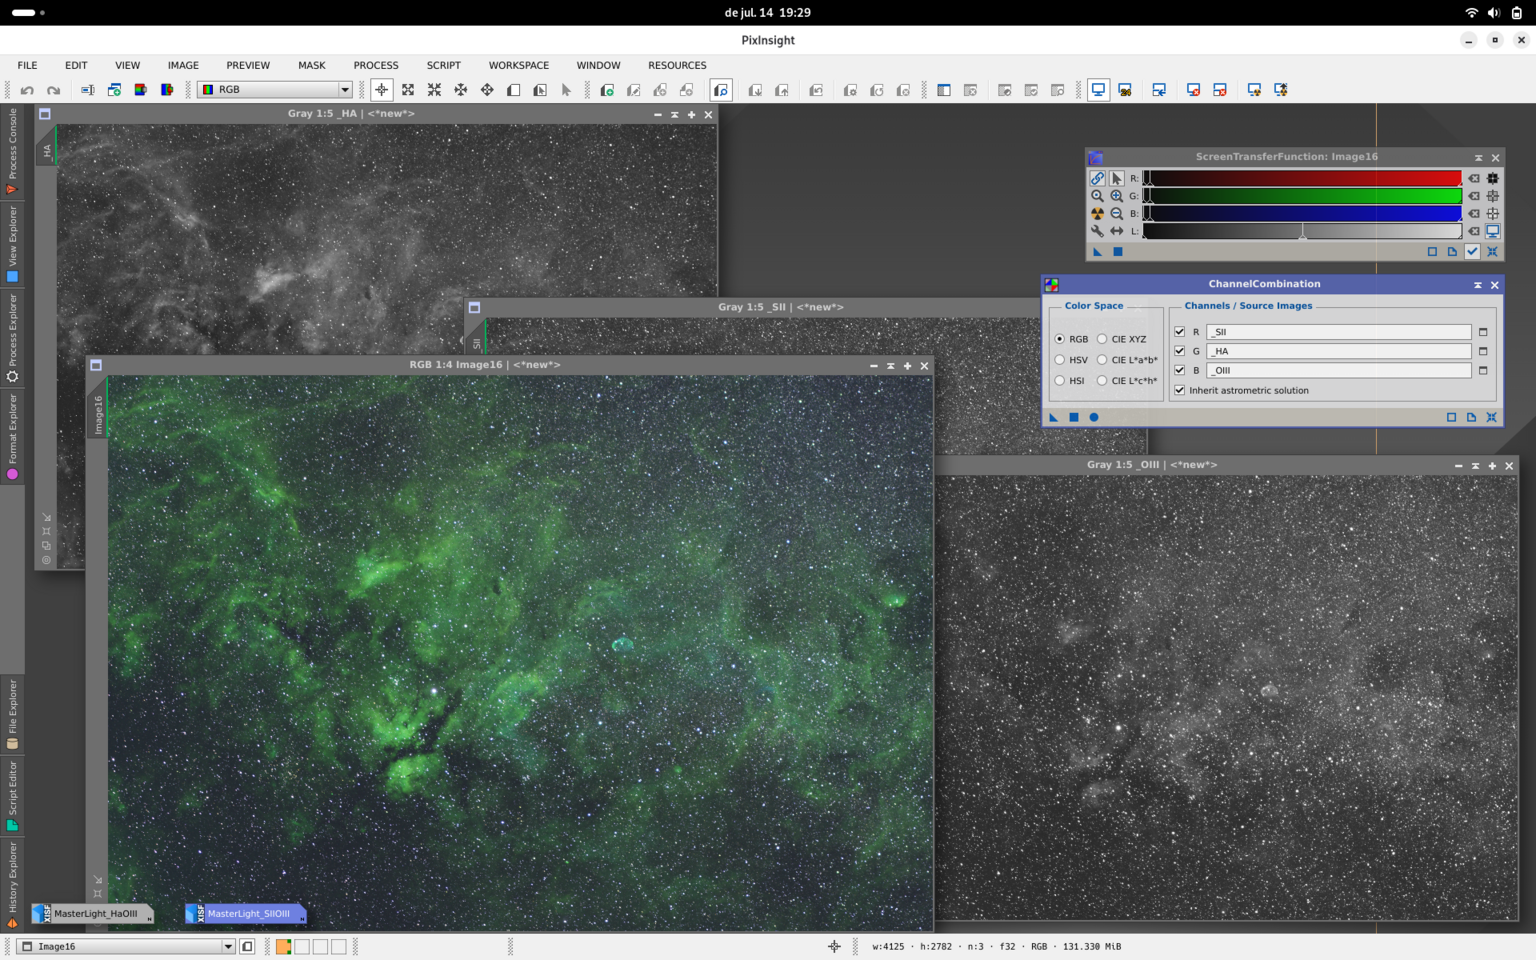
Task: Open the History Explorer side tab
Action: (x=12, y=886)
